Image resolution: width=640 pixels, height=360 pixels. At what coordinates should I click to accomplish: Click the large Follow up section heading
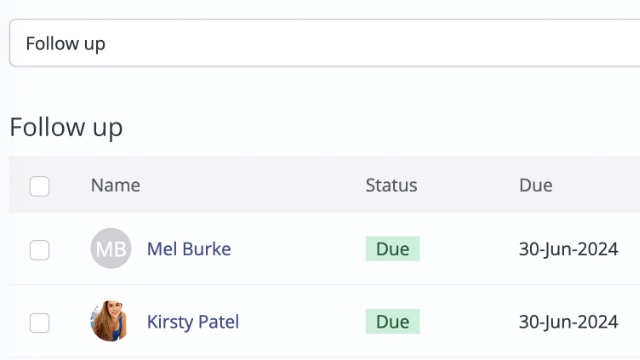tap(66, 127)
